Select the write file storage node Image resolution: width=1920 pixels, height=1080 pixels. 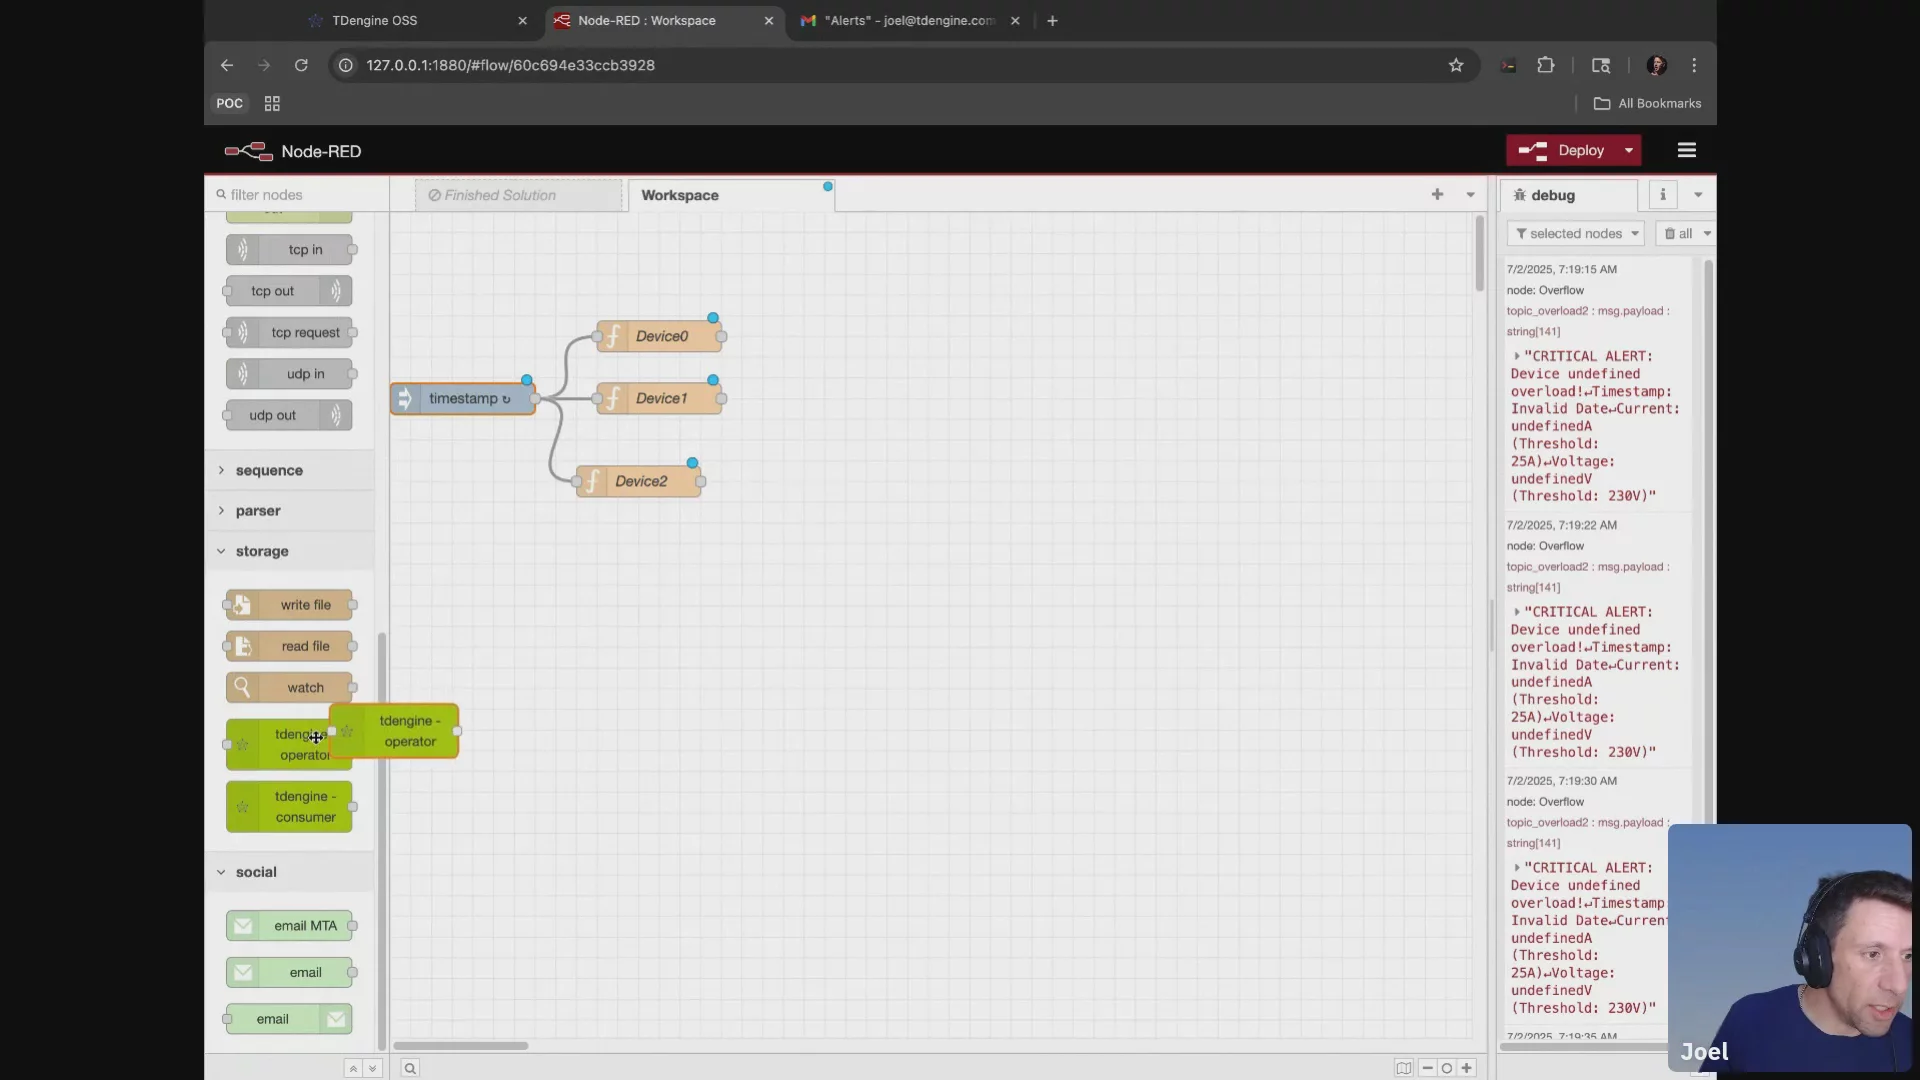[289, 605]
